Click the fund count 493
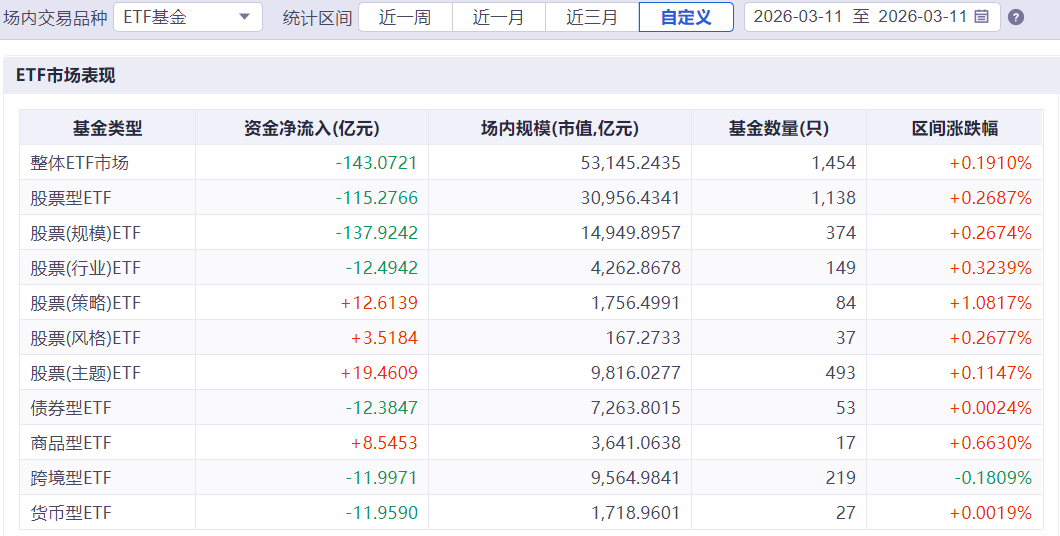1060x536 pixels. (841, 373)
